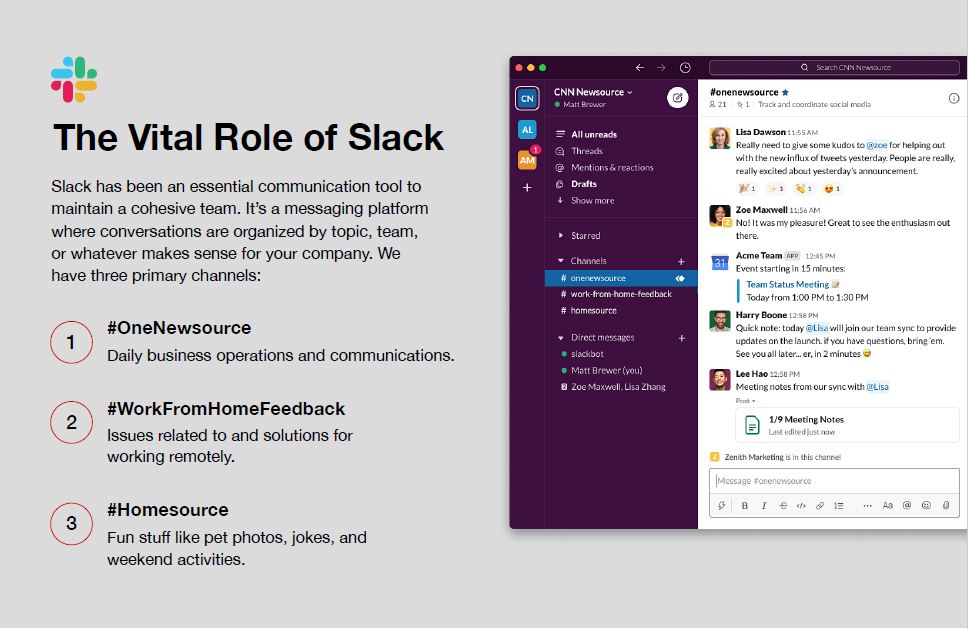Click Harry Boone's avatar
This screenshot has width=968, height=629.
pos(720,321)
